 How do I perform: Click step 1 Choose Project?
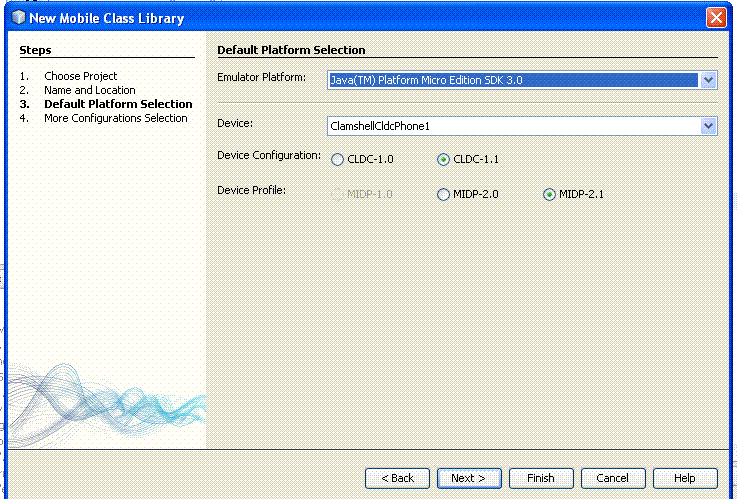coord(80,76)
